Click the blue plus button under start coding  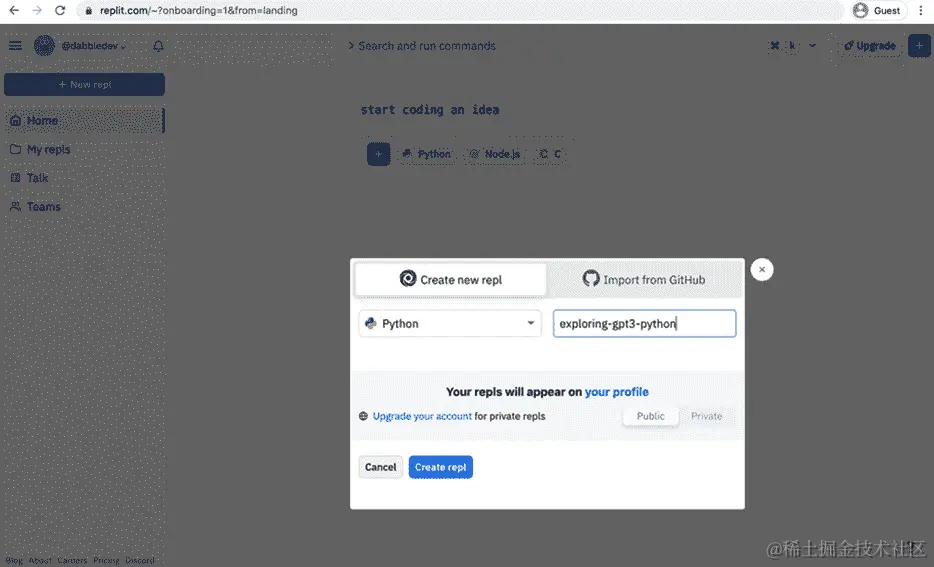point(378,154)
